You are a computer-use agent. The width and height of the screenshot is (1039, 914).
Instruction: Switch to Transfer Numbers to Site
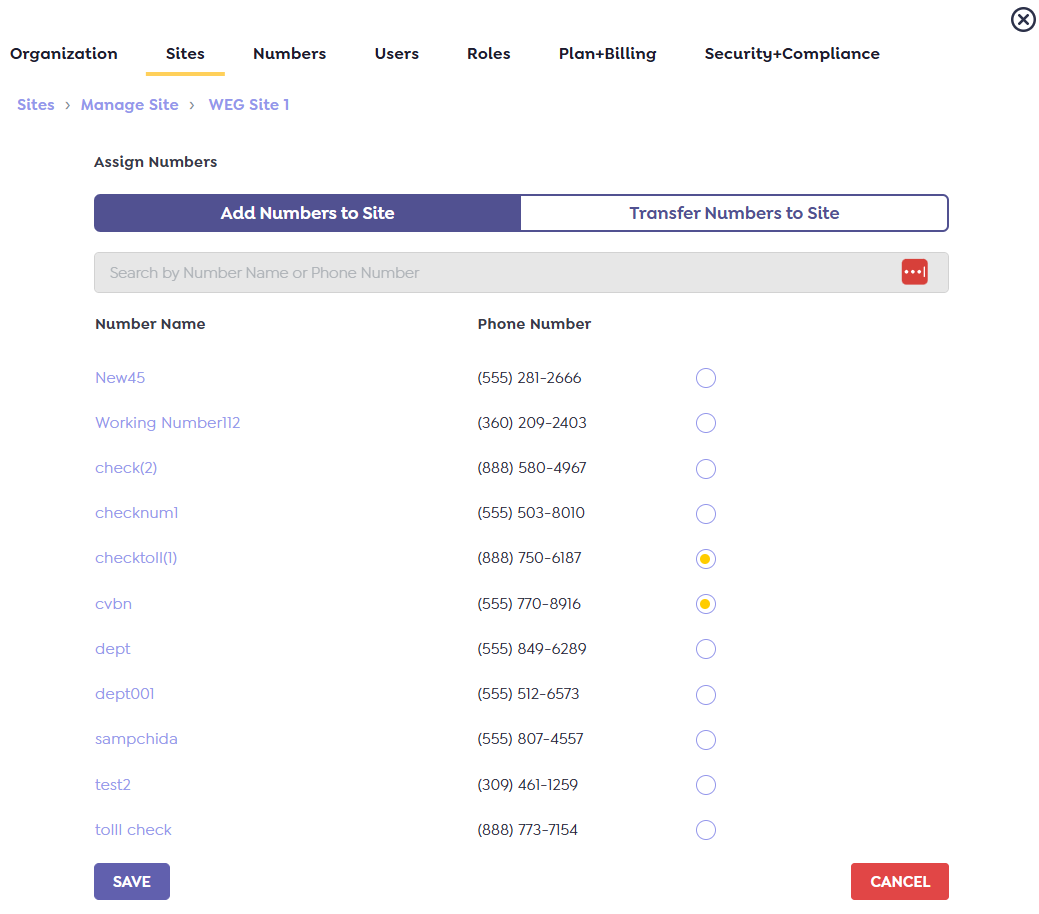point(734,213)
